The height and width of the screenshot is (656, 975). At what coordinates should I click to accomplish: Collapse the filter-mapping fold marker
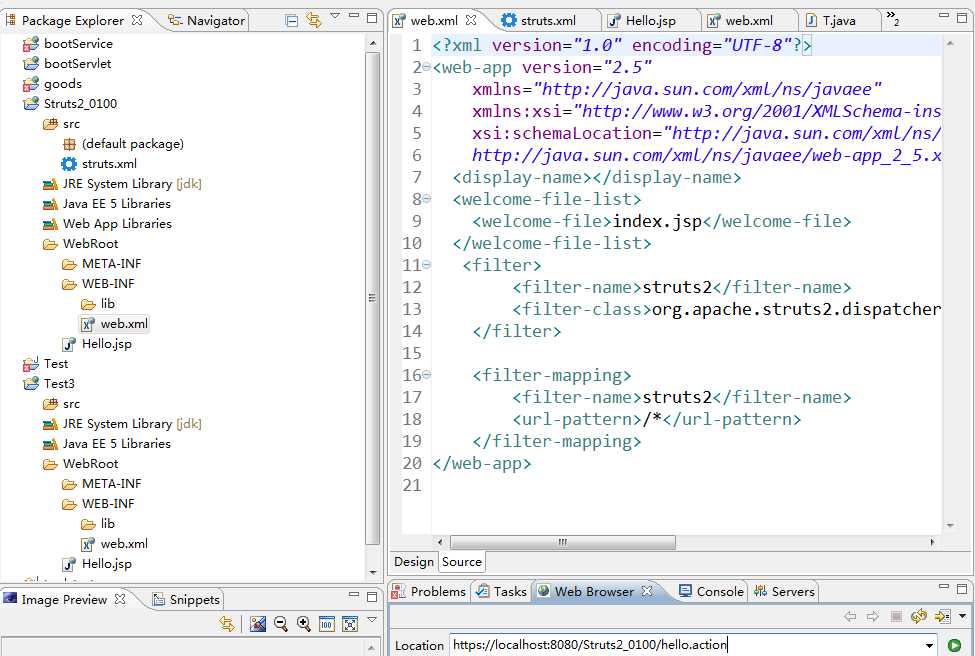coord(427,375)
